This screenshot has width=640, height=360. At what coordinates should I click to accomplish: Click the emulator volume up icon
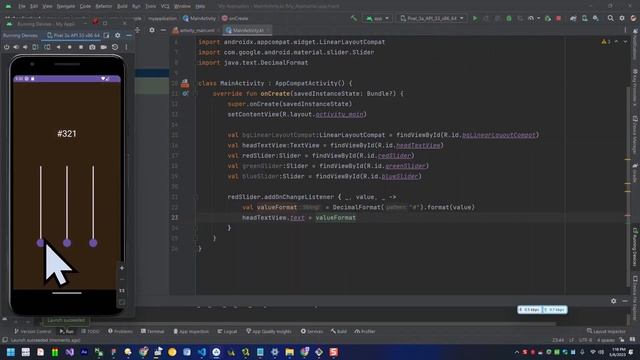point(16,47)
